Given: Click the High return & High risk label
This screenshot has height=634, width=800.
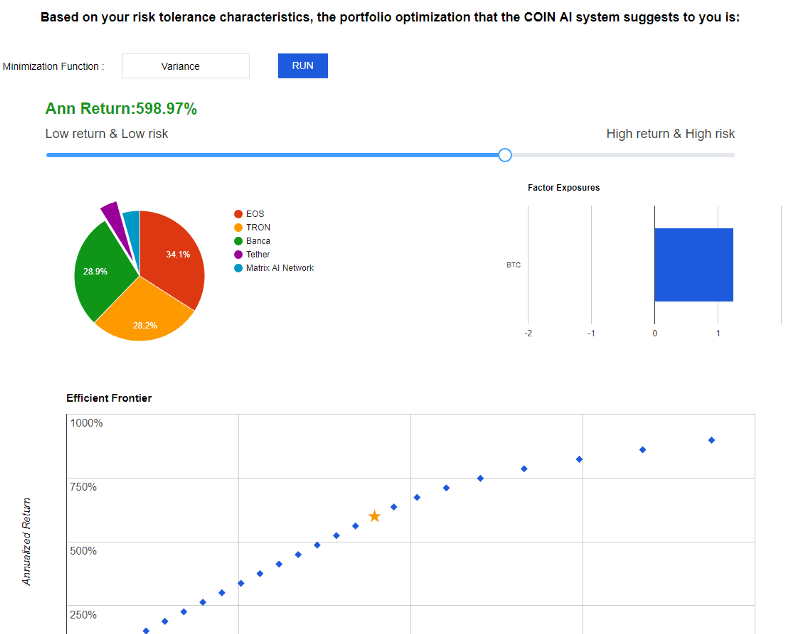Looking at the screenshot, I should [670, 134].
